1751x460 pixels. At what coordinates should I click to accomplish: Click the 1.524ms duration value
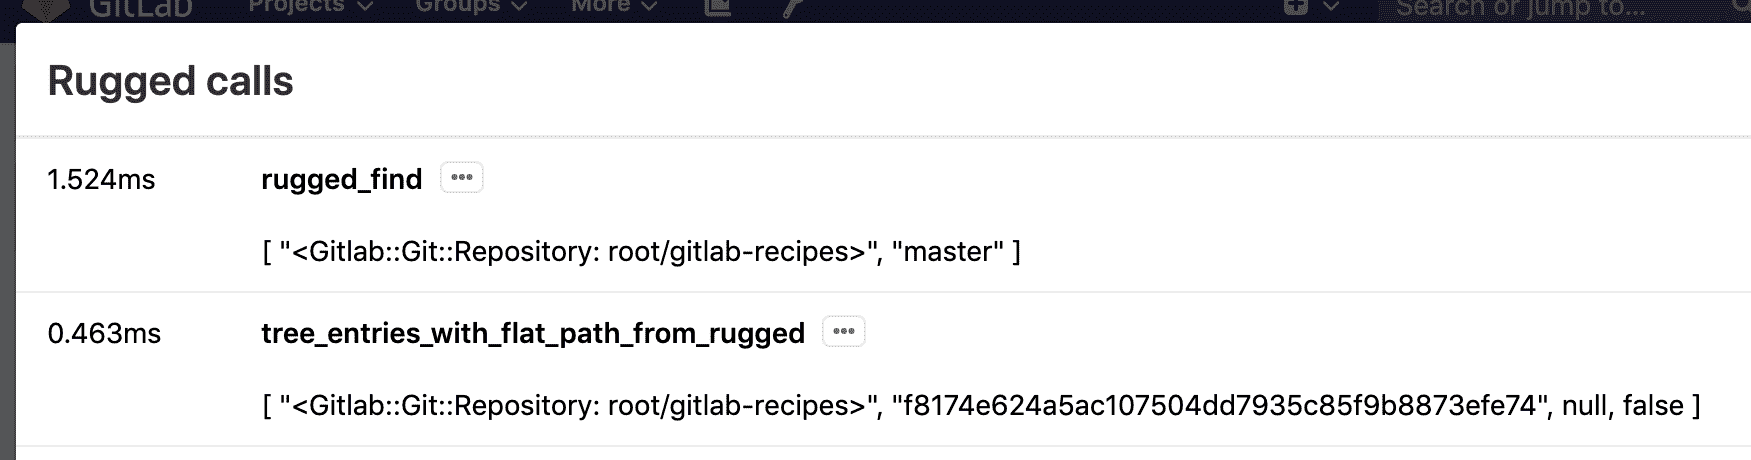click(101, 180)
